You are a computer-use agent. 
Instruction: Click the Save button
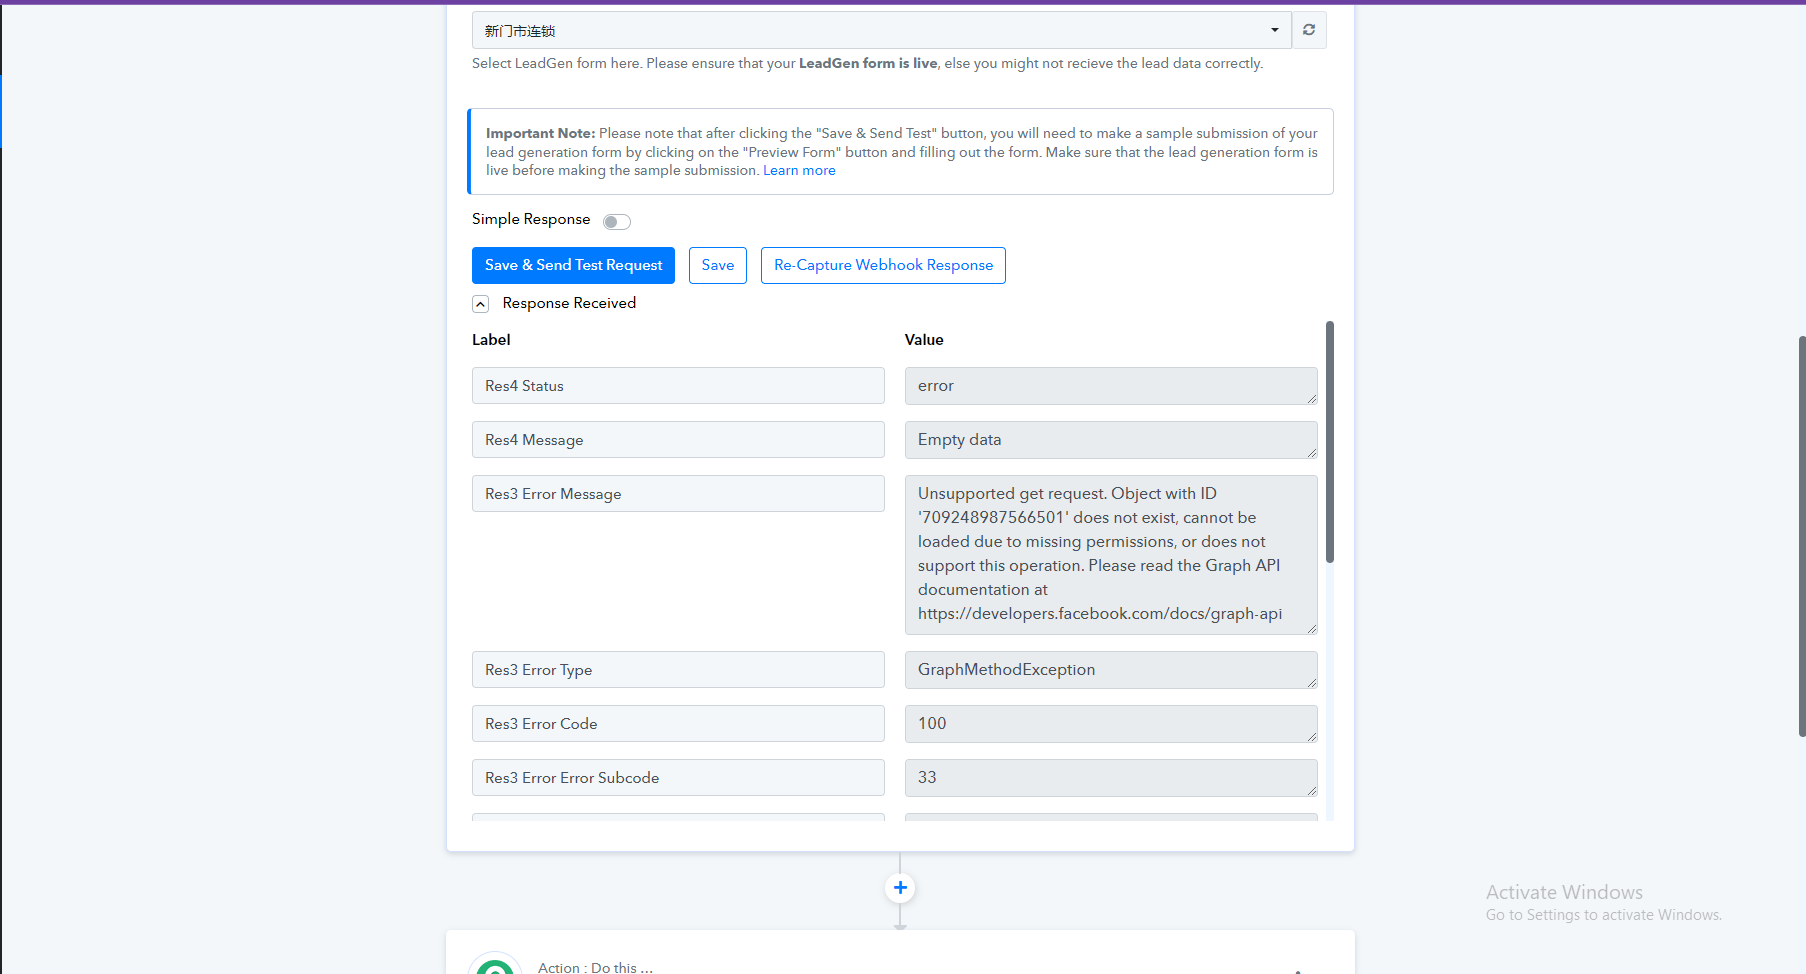point(718,265)
